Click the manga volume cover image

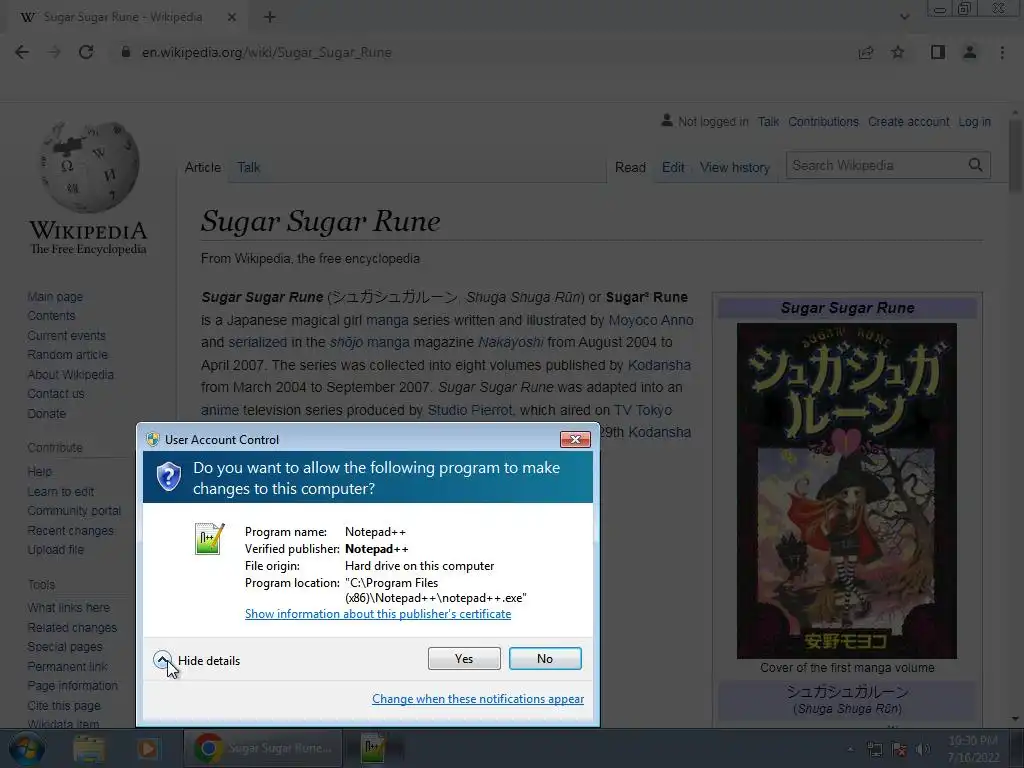(846, 490)
